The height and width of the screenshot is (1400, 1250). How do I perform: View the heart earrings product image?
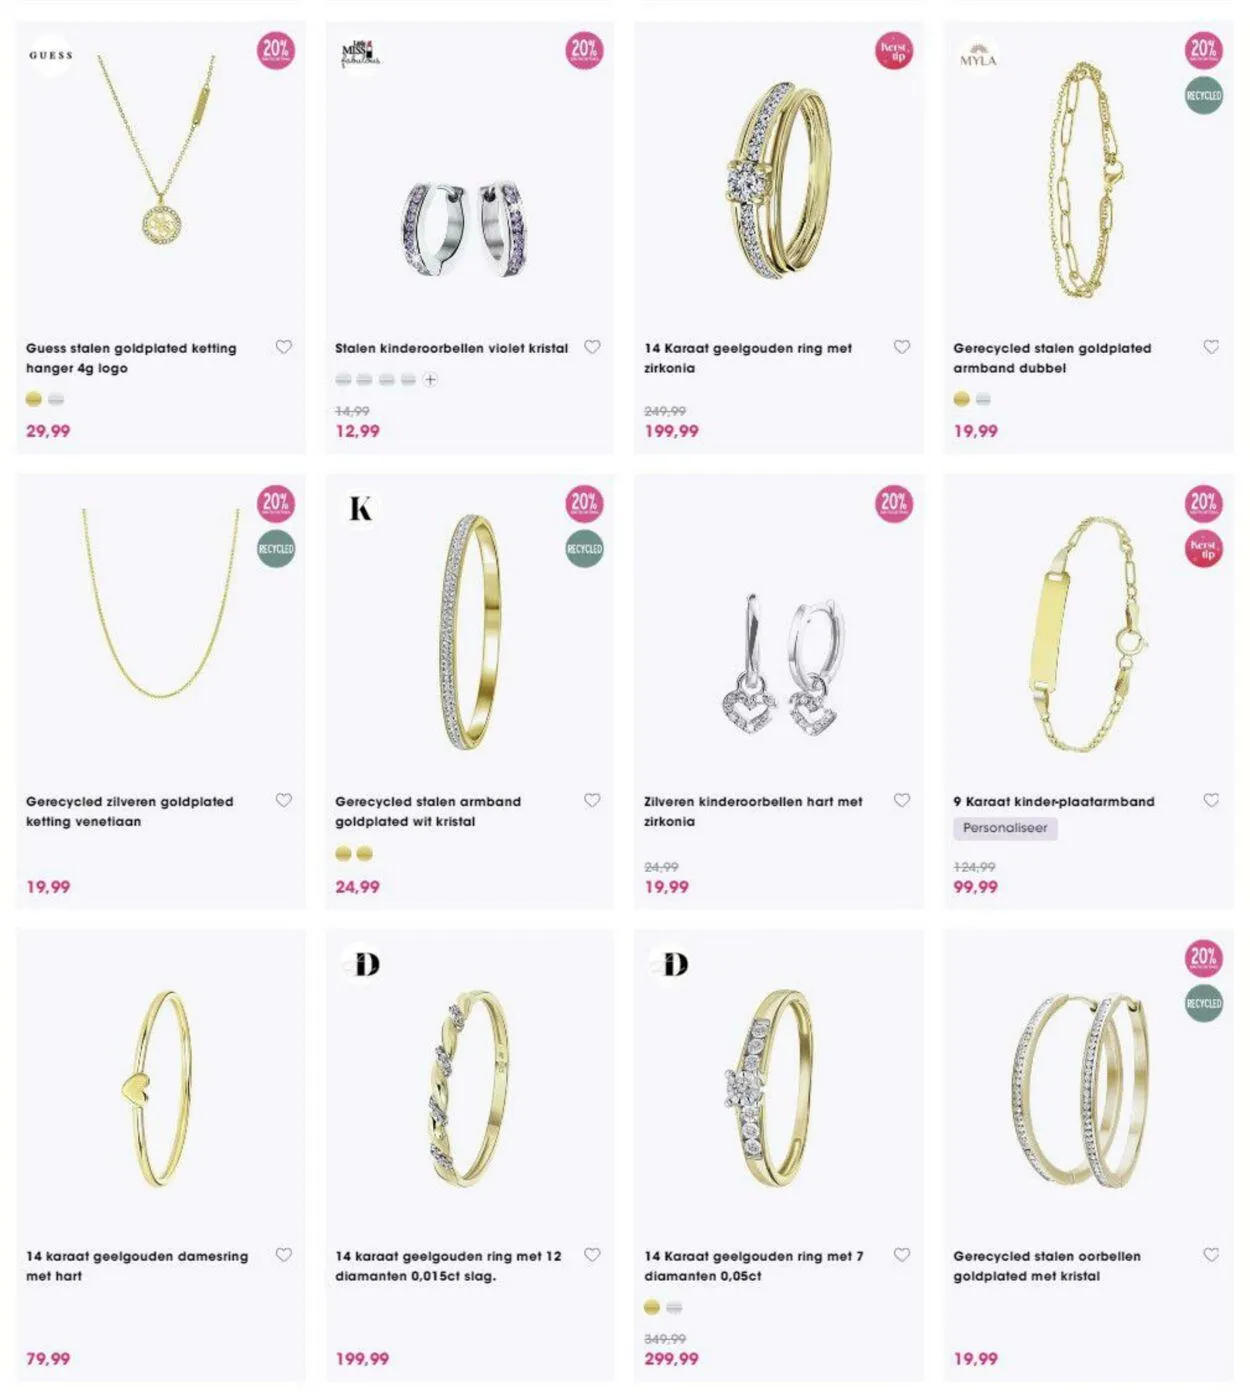pyautogui.click(x=780, y=662)
